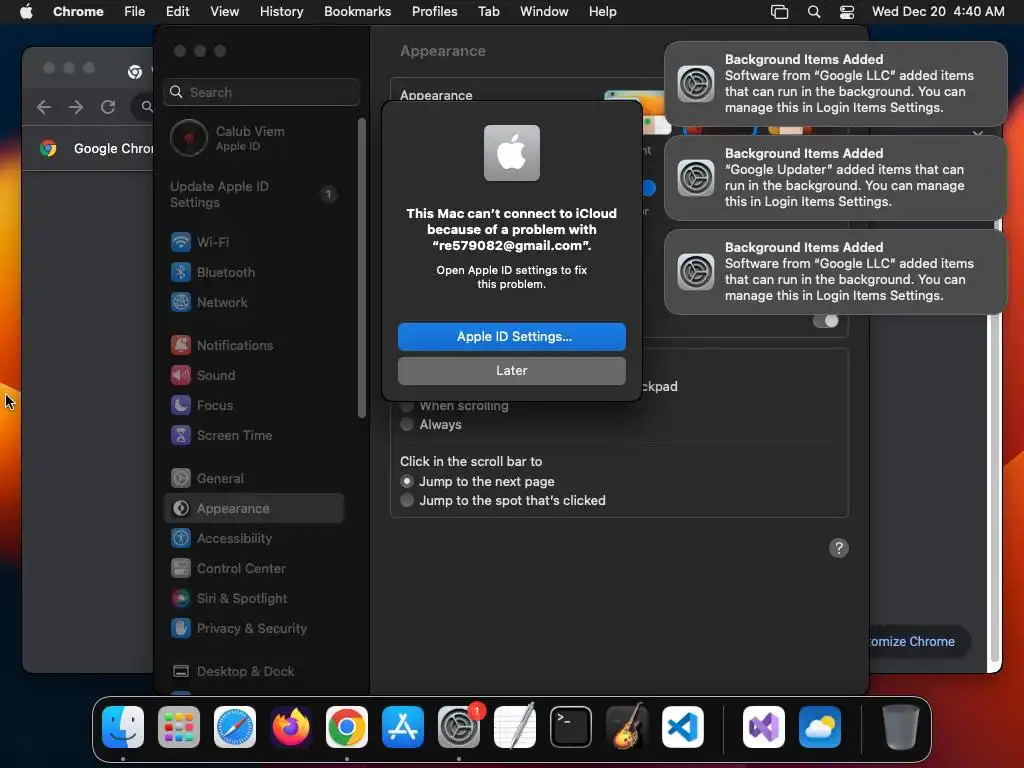This screenshot has height=768, width=1024.
Task: Open Siri & Spotlight settings
Action: [x=254, y=599]
